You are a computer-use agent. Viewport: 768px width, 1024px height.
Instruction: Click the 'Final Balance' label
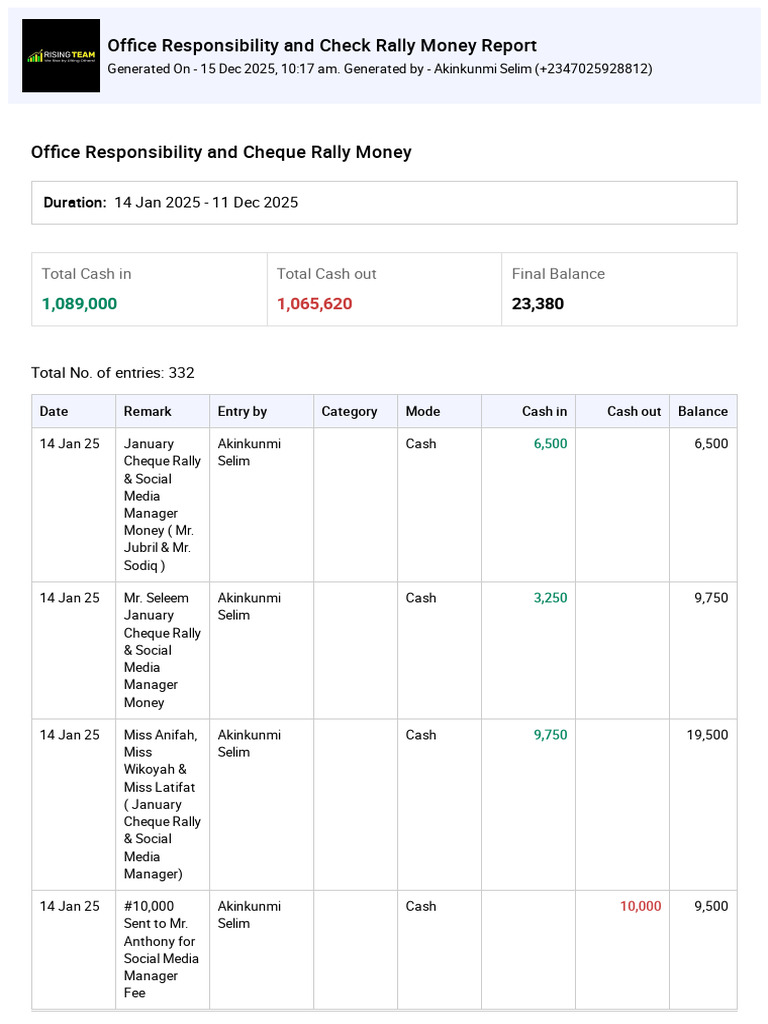tap(558, 274)
